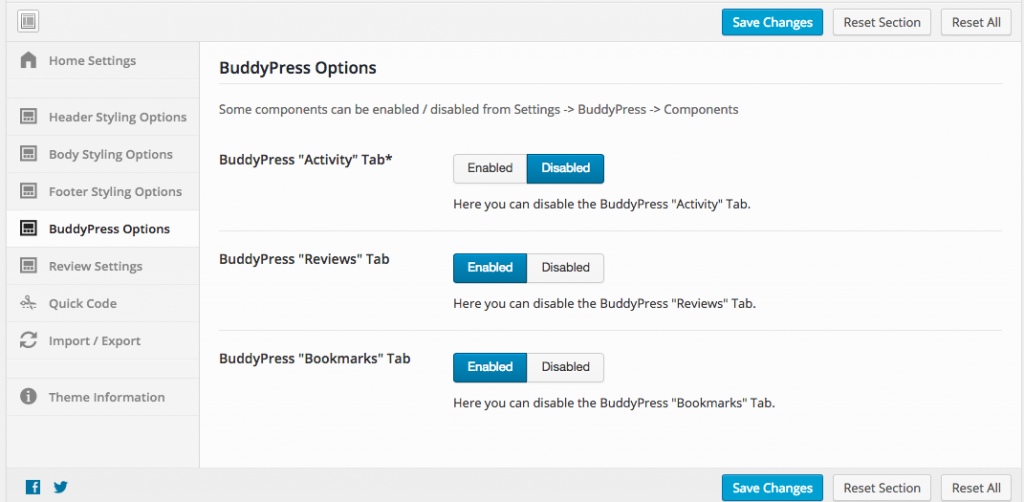Click the BuddyPress "Reviews" Tab label
The height and width of the screenshot is (502, 1024).
coord(304,259)
